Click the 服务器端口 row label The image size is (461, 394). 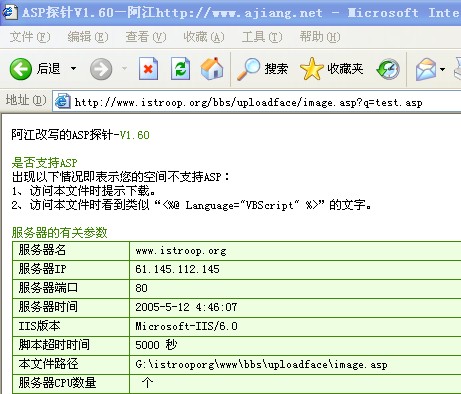[48, 288]
